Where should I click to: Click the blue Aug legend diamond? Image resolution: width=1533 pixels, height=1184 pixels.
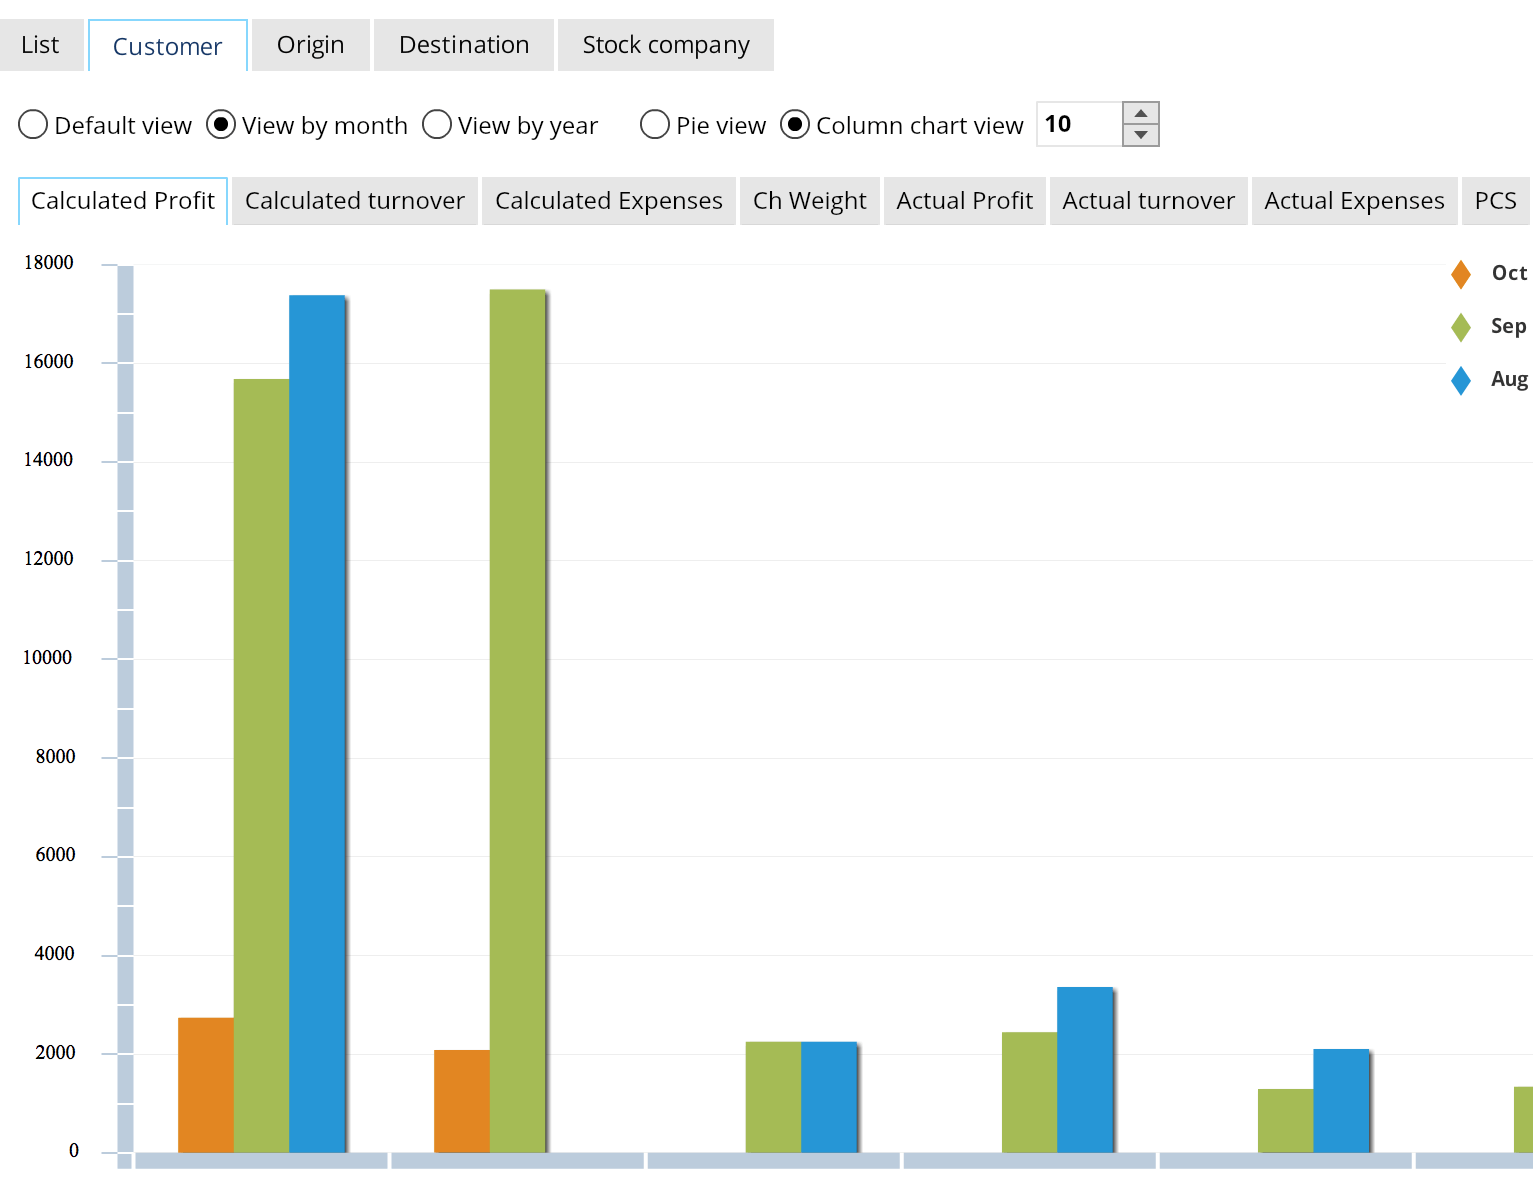1460,380
